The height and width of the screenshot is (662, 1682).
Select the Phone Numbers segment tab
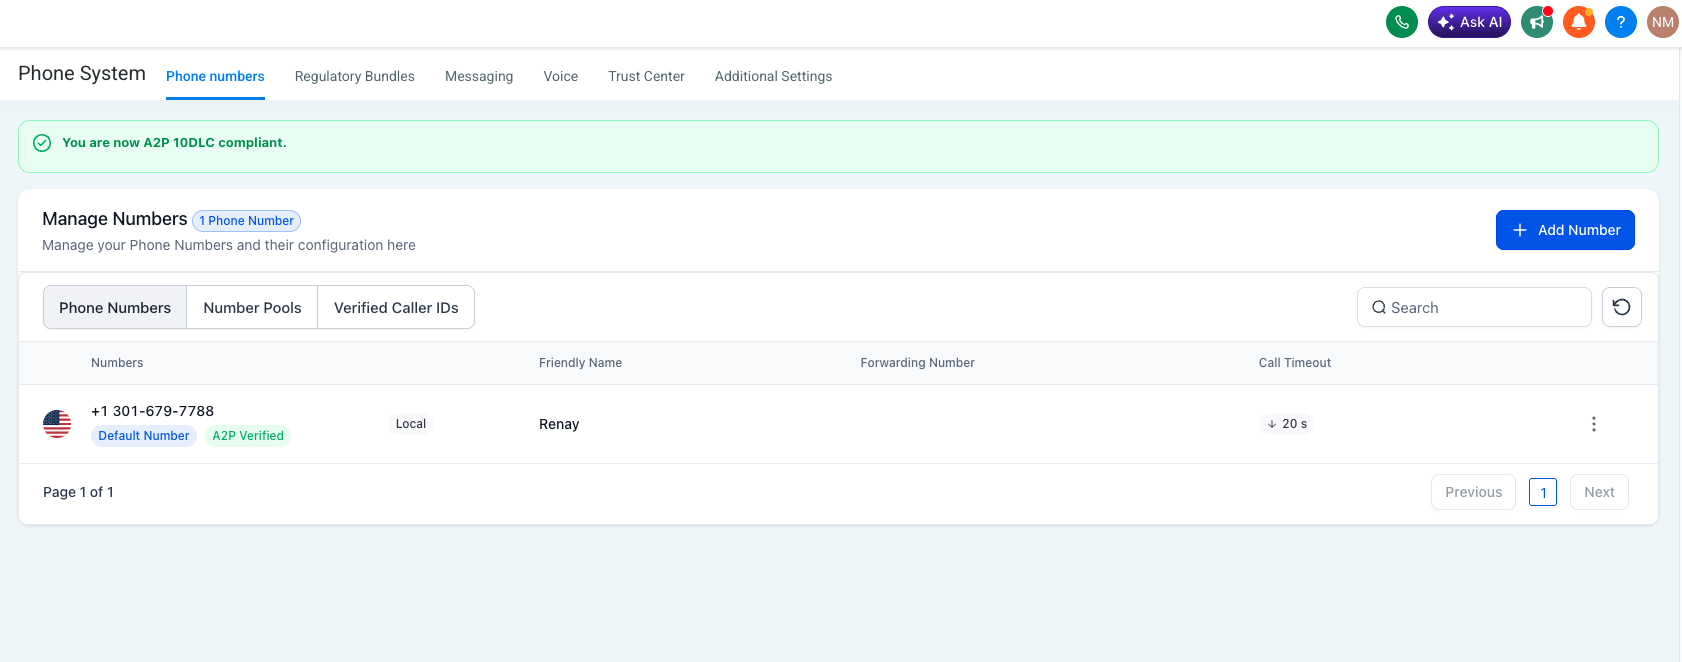point(115,308)
